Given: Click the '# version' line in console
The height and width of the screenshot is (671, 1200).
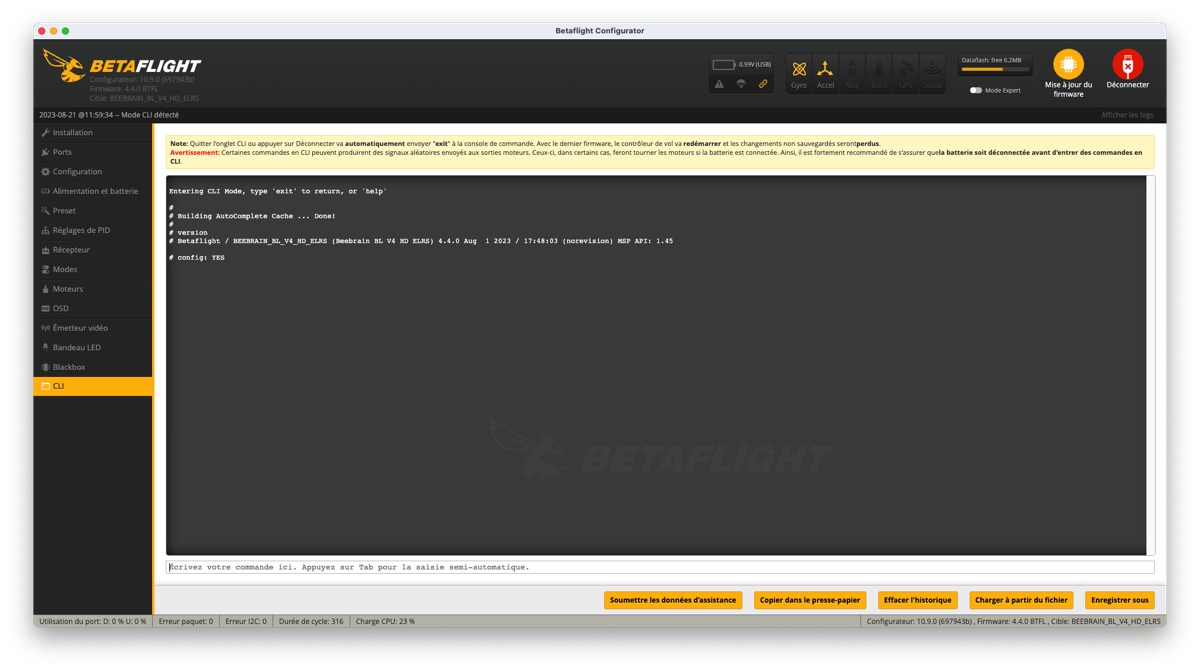Looking at the screenshot, I should pos(189,233).
